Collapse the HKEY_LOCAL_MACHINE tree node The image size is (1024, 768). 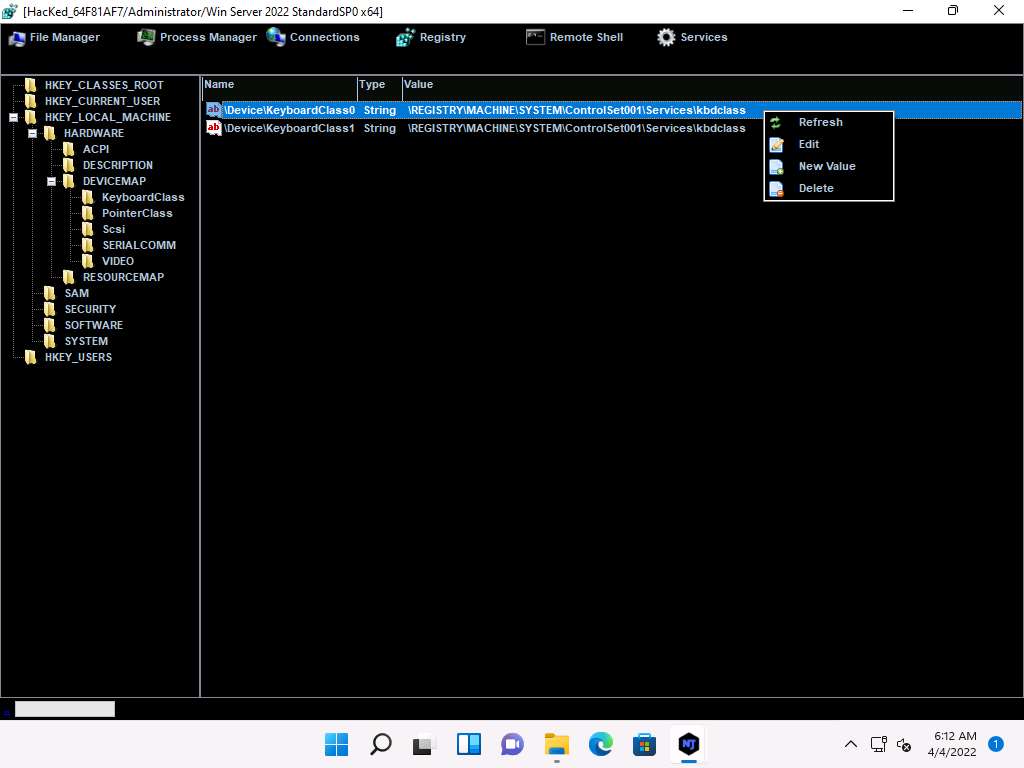click(14, 117)
